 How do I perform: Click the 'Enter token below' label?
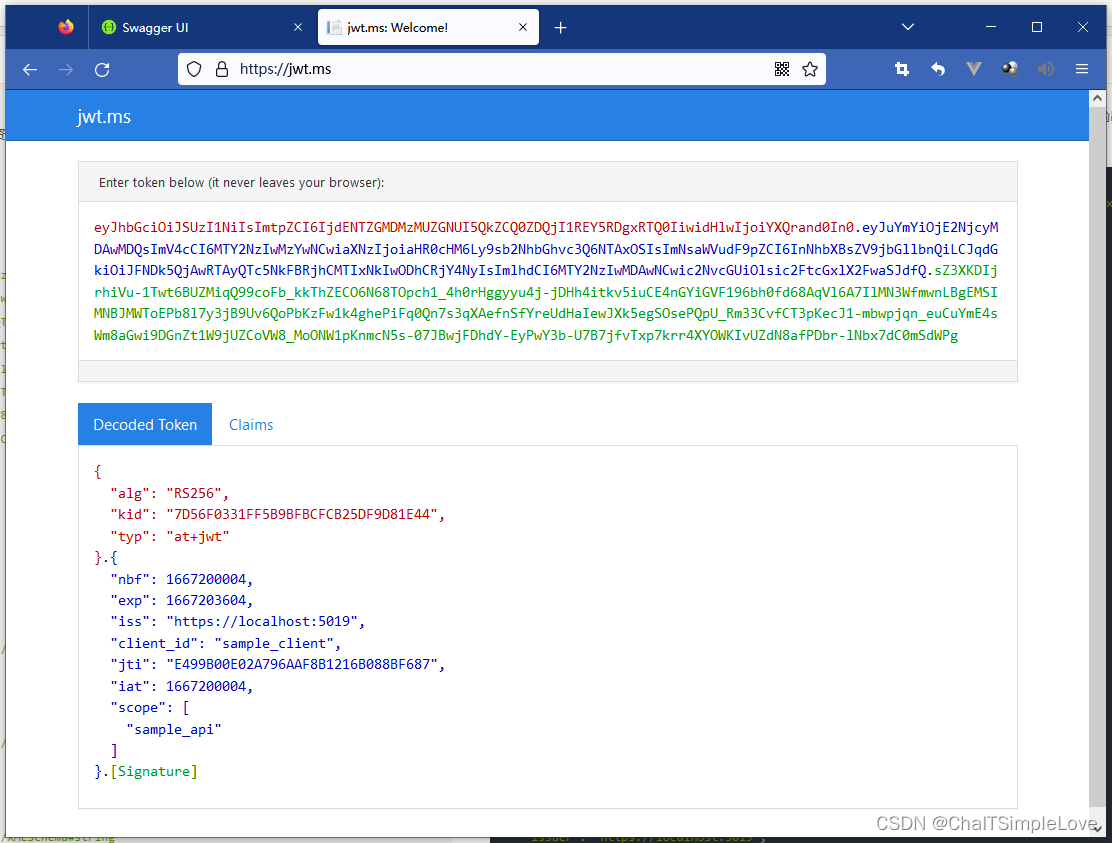pyautogui.click(x=242, y=182)
